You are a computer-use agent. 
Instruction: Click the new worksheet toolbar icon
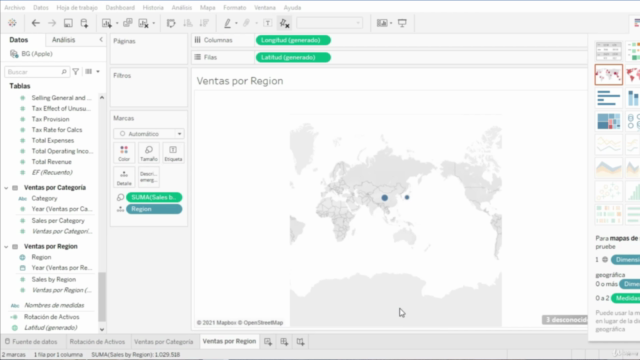click(107, 23)
